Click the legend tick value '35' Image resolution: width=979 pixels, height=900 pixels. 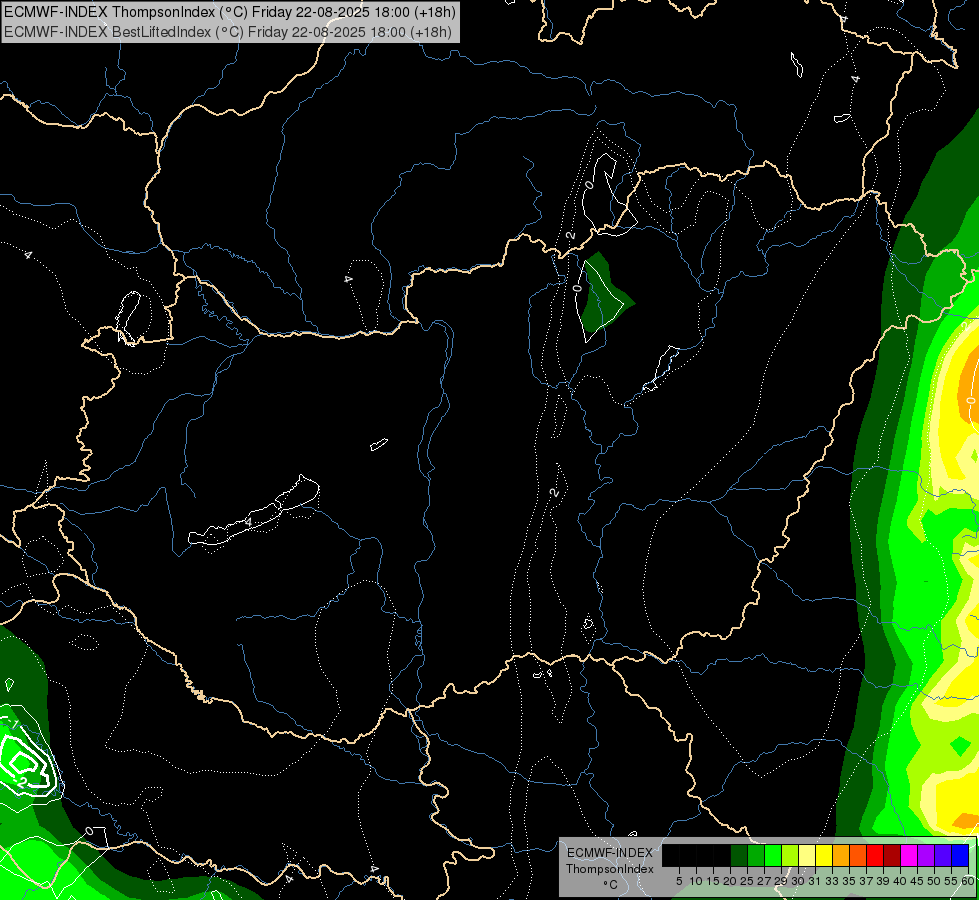[x=850, y=881]
